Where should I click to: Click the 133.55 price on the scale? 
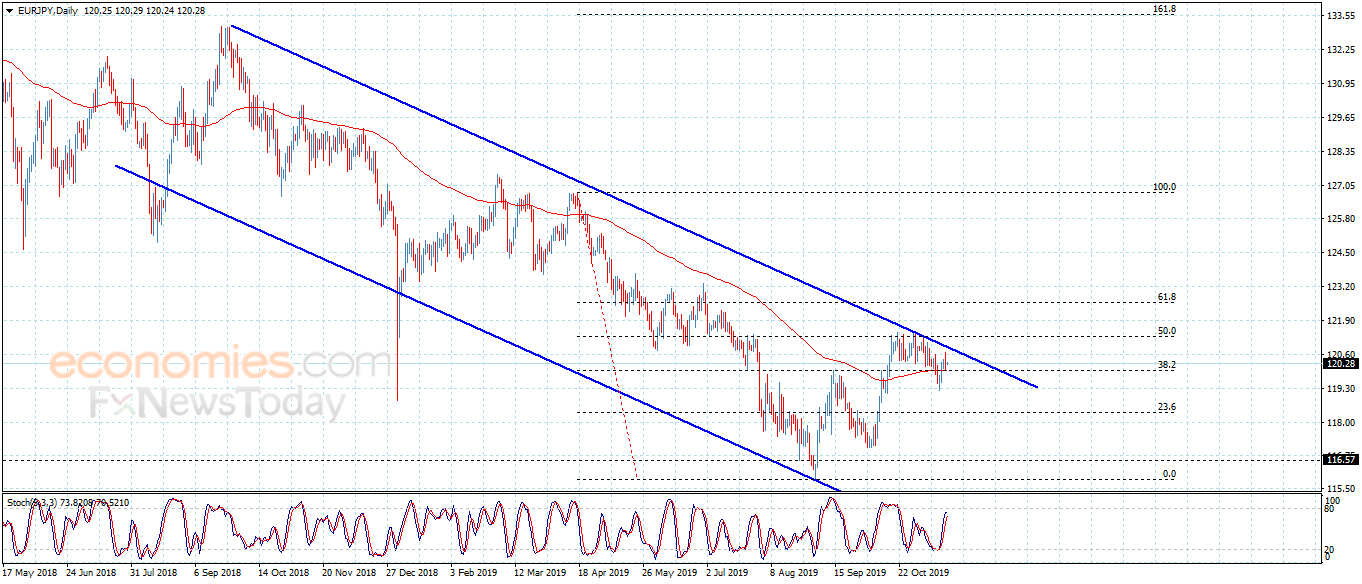click(1339, 17)
